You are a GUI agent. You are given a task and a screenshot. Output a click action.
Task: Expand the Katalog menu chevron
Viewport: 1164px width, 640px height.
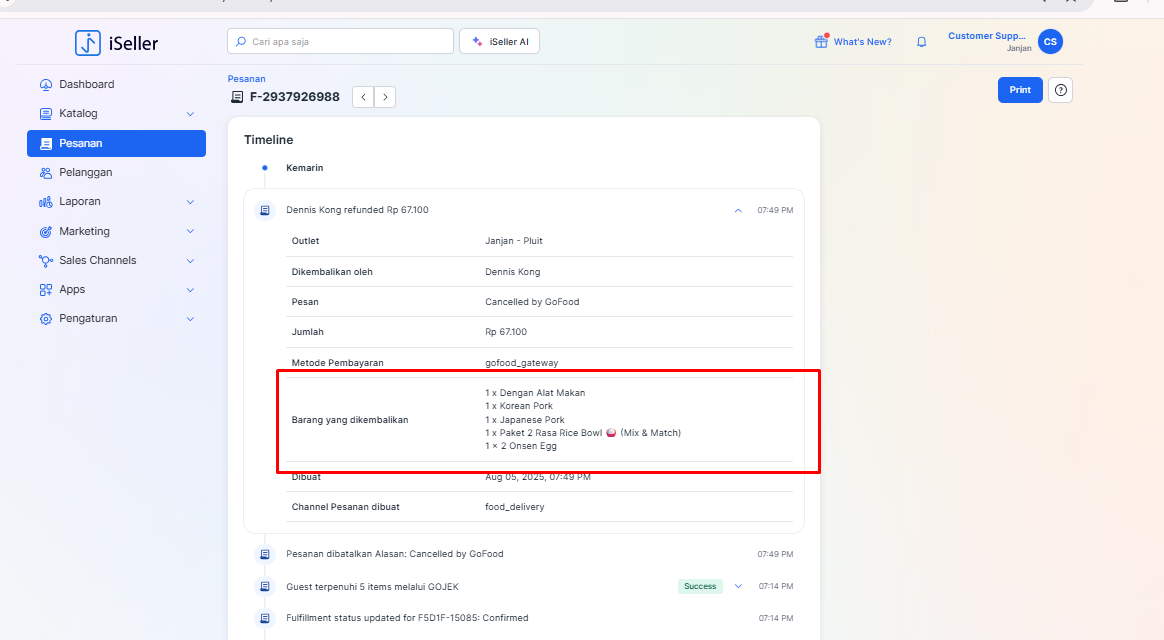click(190, 114)
